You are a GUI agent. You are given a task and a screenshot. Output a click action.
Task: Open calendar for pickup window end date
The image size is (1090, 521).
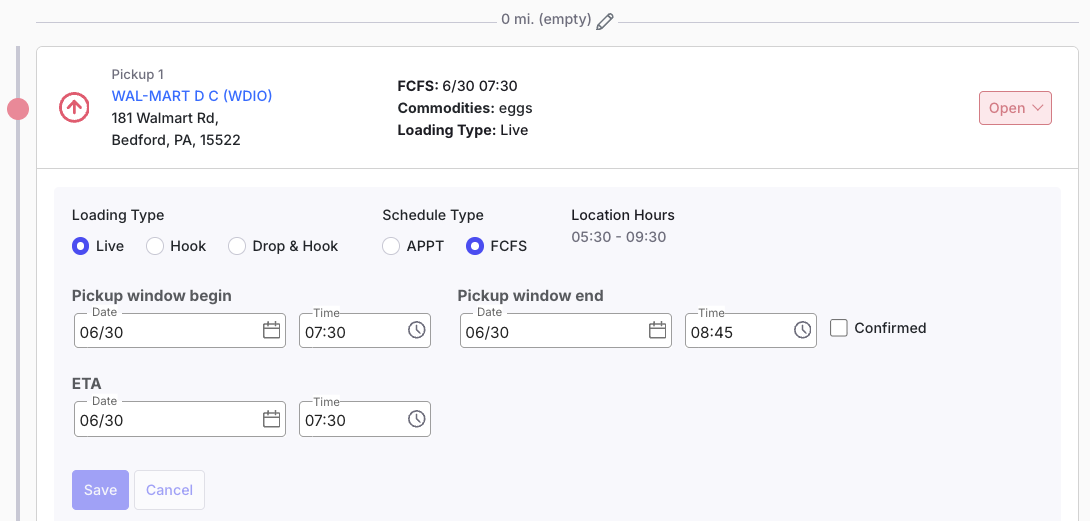658,330
